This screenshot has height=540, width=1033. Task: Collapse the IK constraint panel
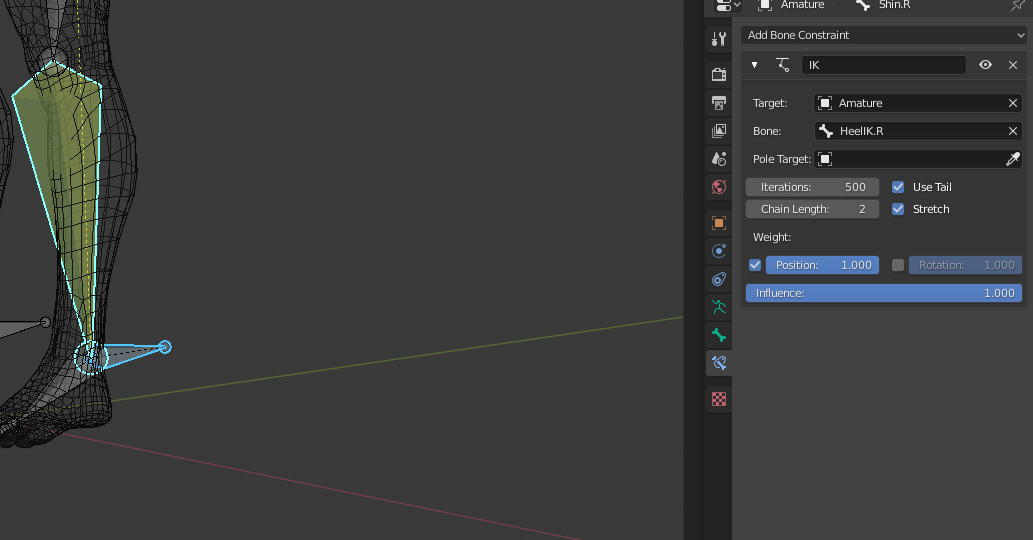tap(754, 65)
